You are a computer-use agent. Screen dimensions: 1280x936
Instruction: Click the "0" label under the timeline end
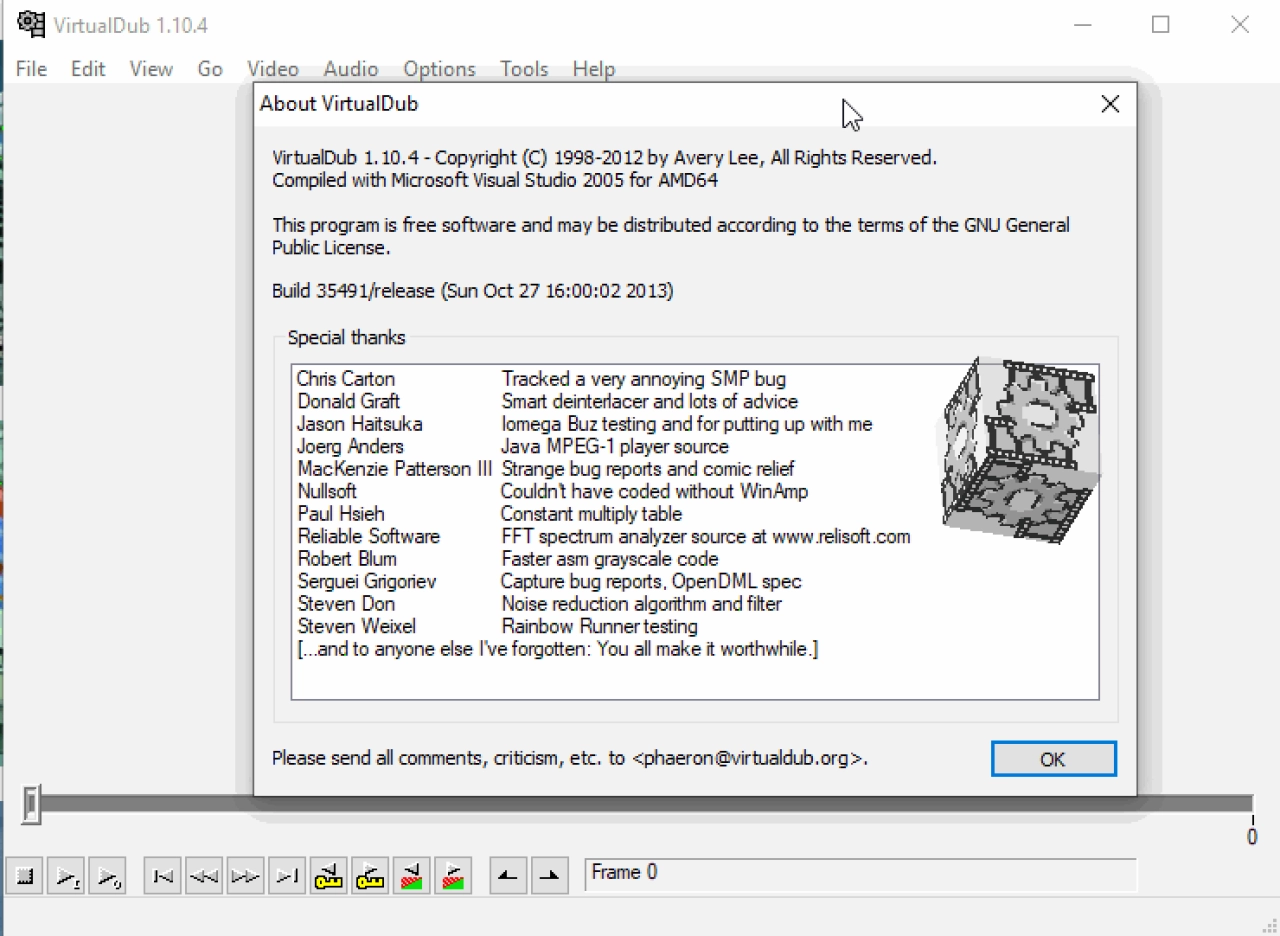click(1251, 838)
